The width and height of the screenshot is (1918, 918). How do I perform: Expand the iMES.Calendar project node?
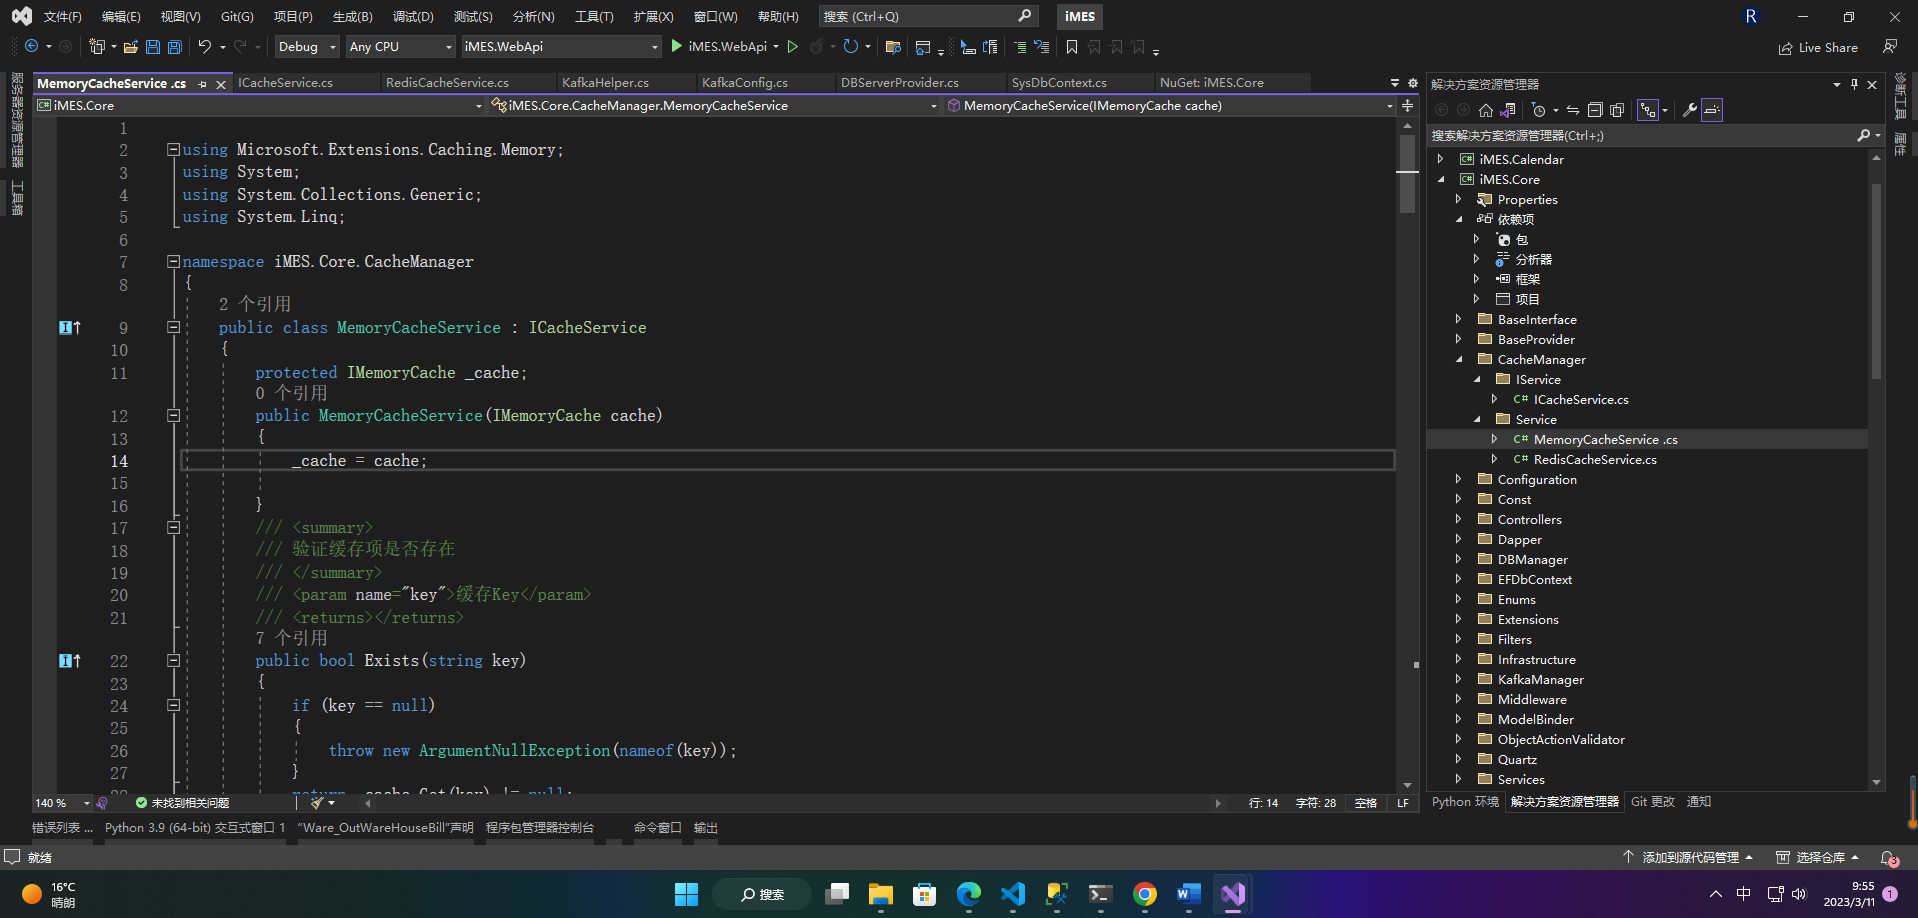(1440, 159)
